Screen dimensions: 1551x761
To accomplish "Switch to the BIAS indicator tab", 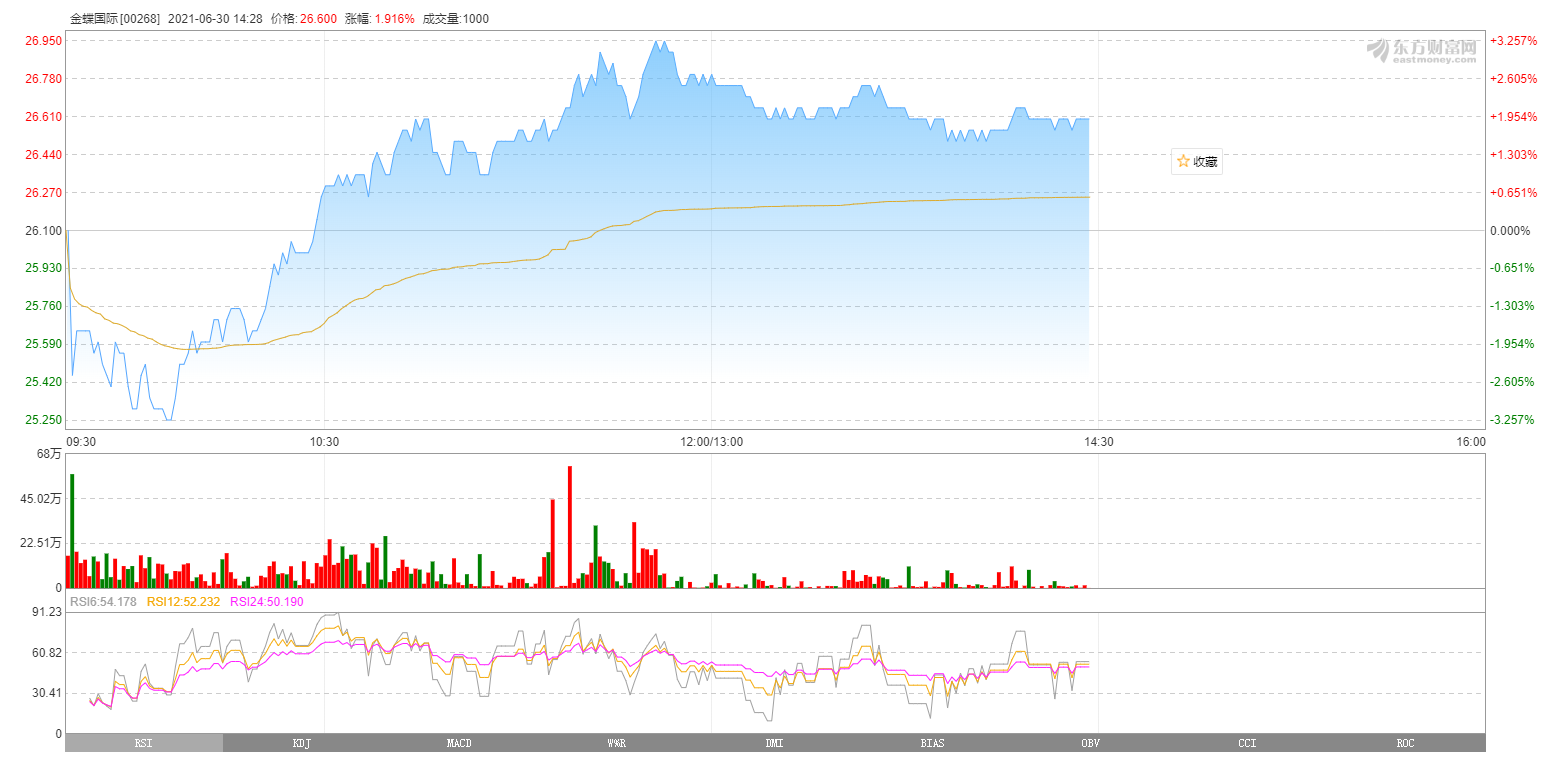I will [x=932, y=743].
